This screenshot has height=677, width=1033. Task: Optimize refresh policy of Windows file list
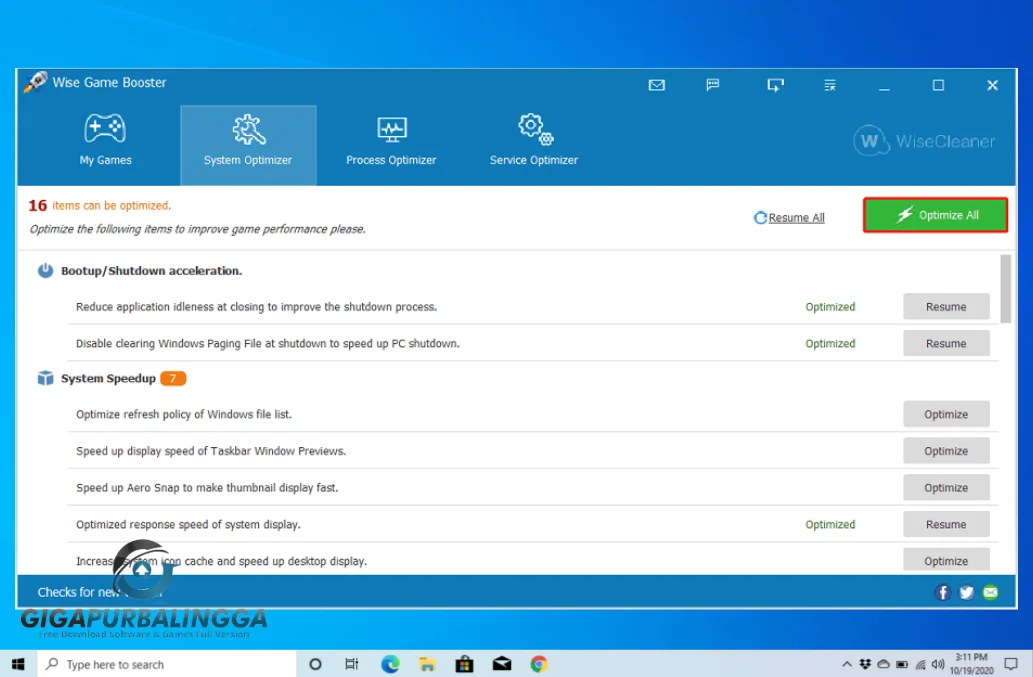[x=946, y=414]
